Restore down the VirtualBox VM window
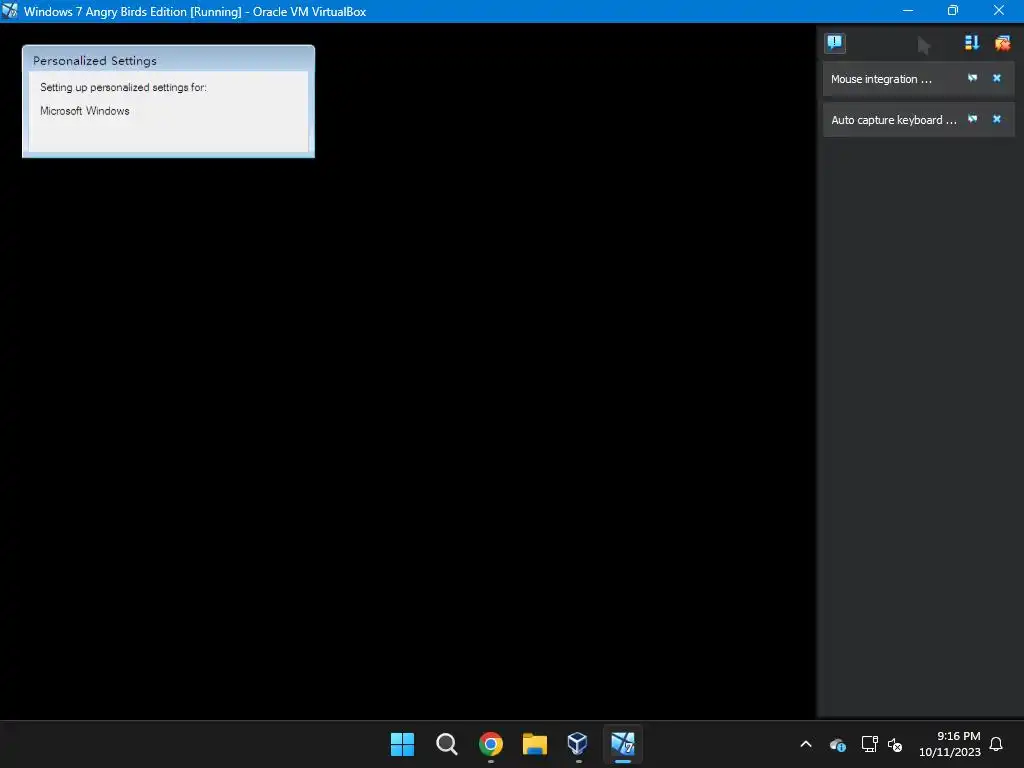The width and height of the screenshot is (1024, 768). (953, 11)
